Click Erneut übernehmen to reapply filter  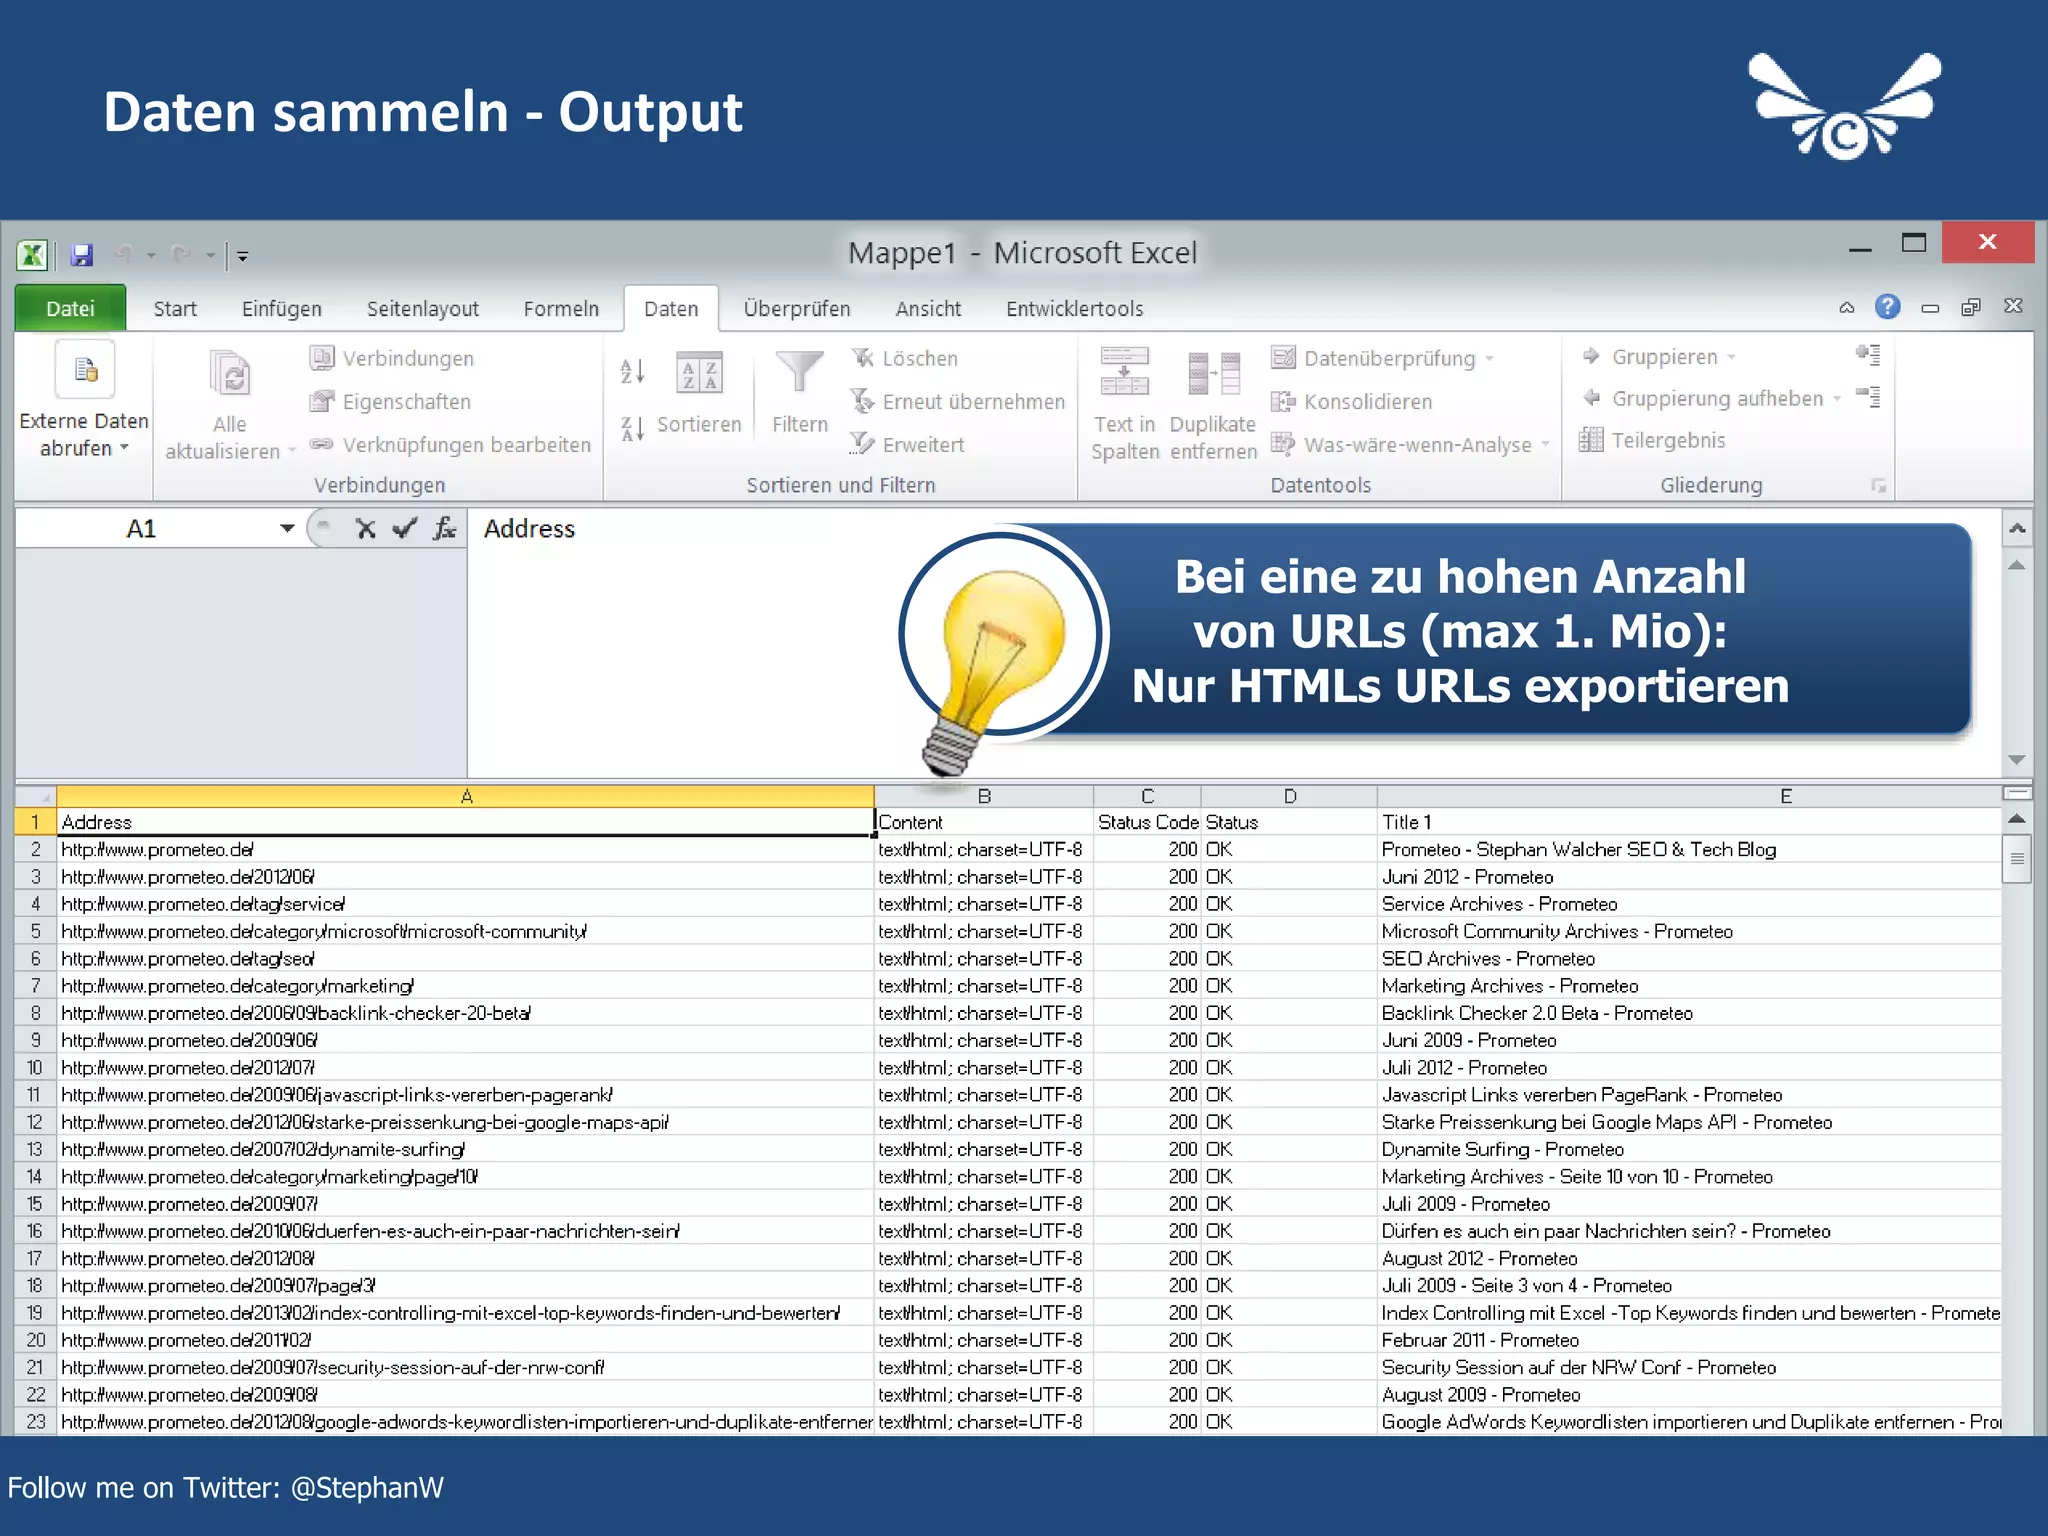click(x=958, y=401)
